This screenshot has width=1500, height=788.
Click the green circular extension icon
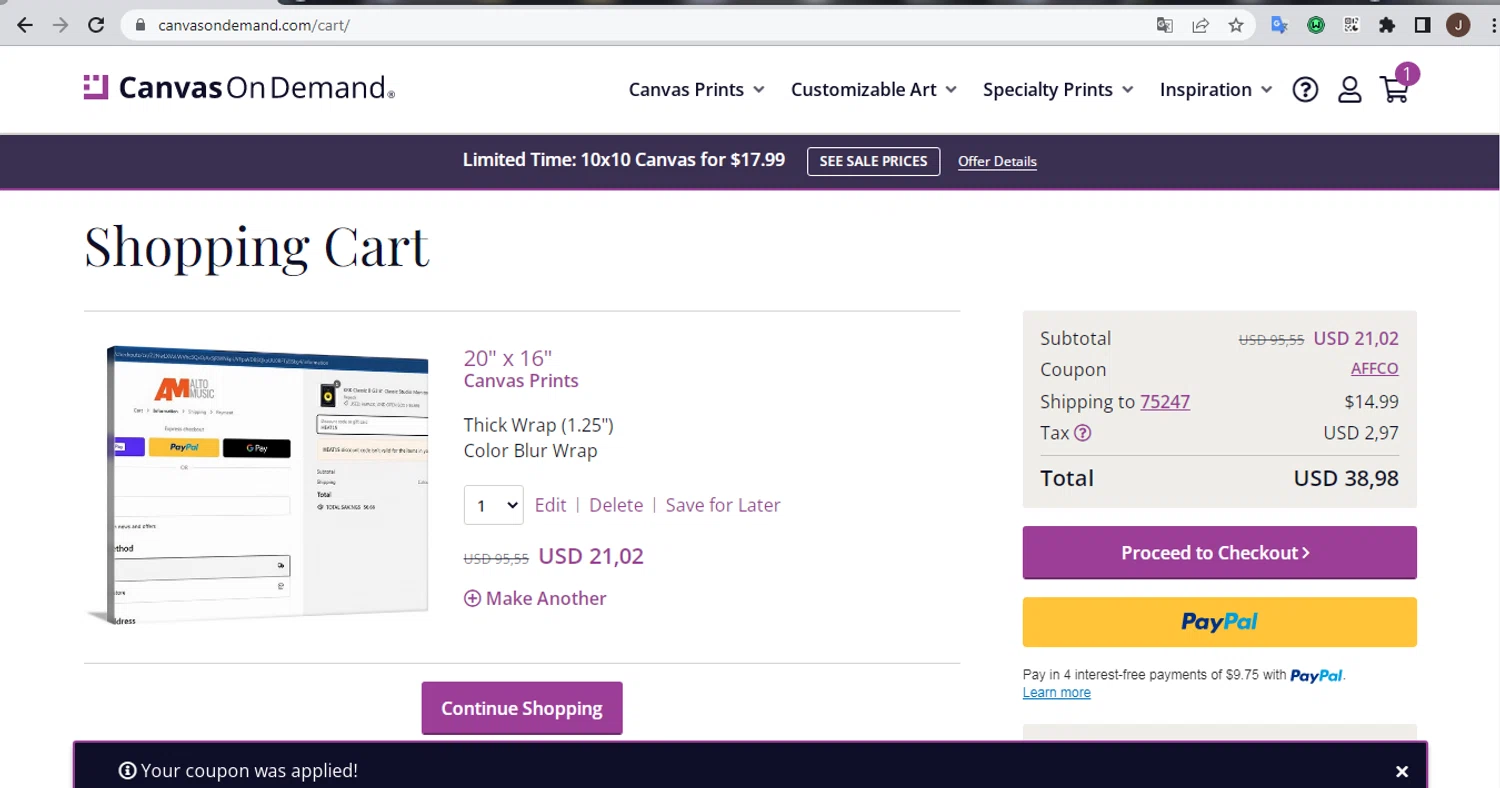[x=1316, y=25]
